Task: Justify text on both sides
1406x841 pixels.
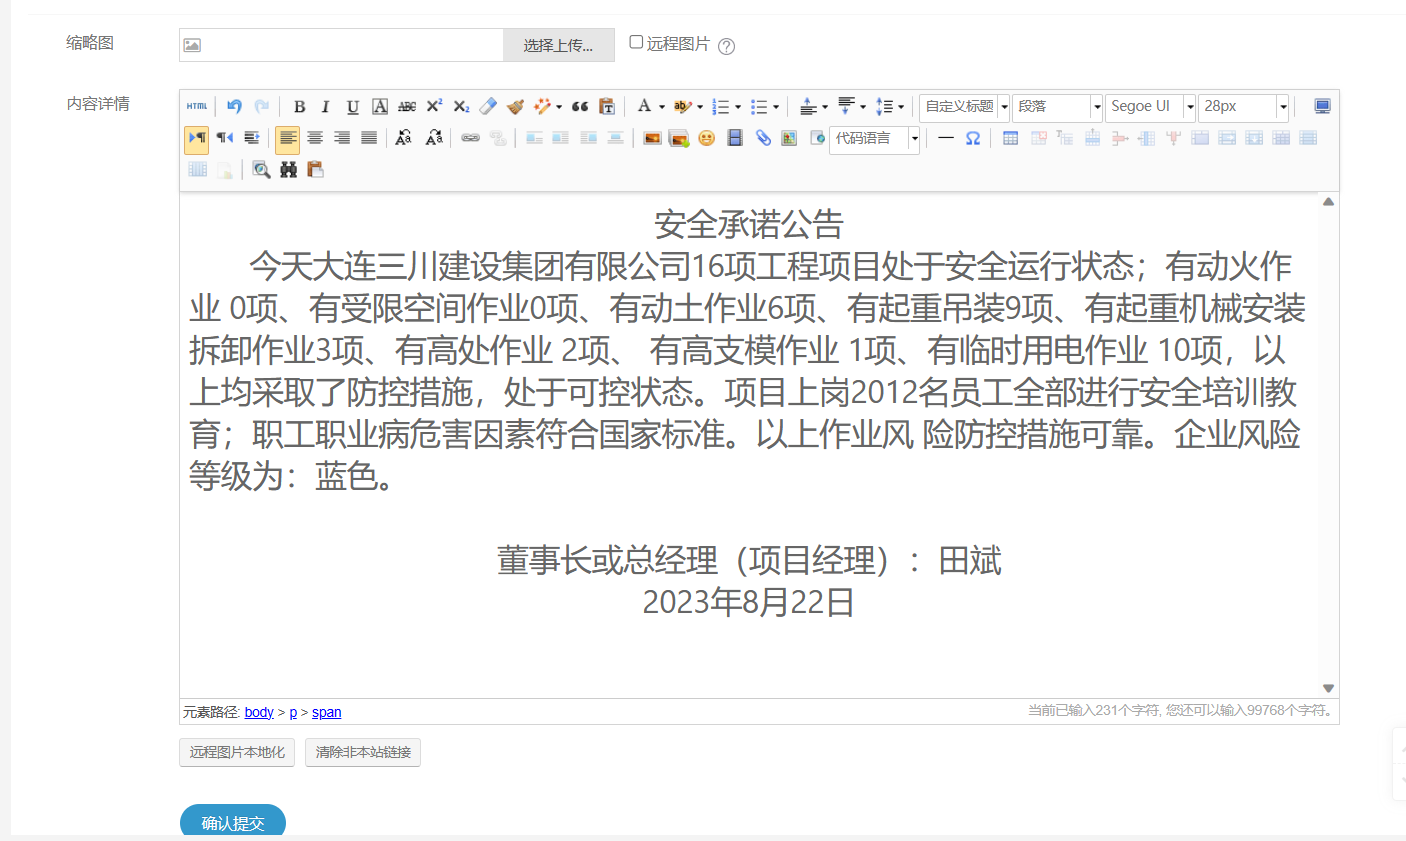Action: click(369, 138)
